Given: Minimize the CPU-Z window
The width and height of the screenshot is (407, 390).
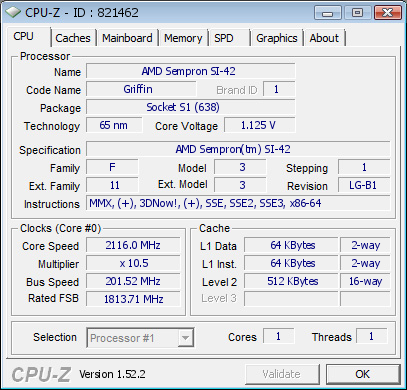Looking at the screenshot, I should click(327, 13).
